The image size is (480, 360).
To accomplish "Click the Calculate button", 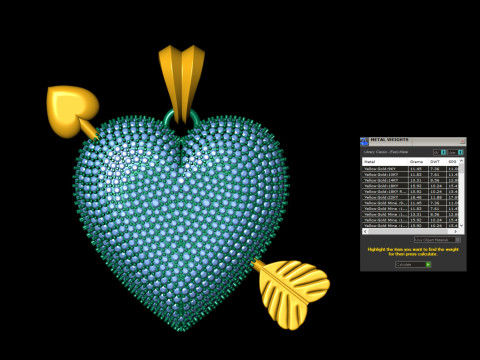I will (413, 264).
